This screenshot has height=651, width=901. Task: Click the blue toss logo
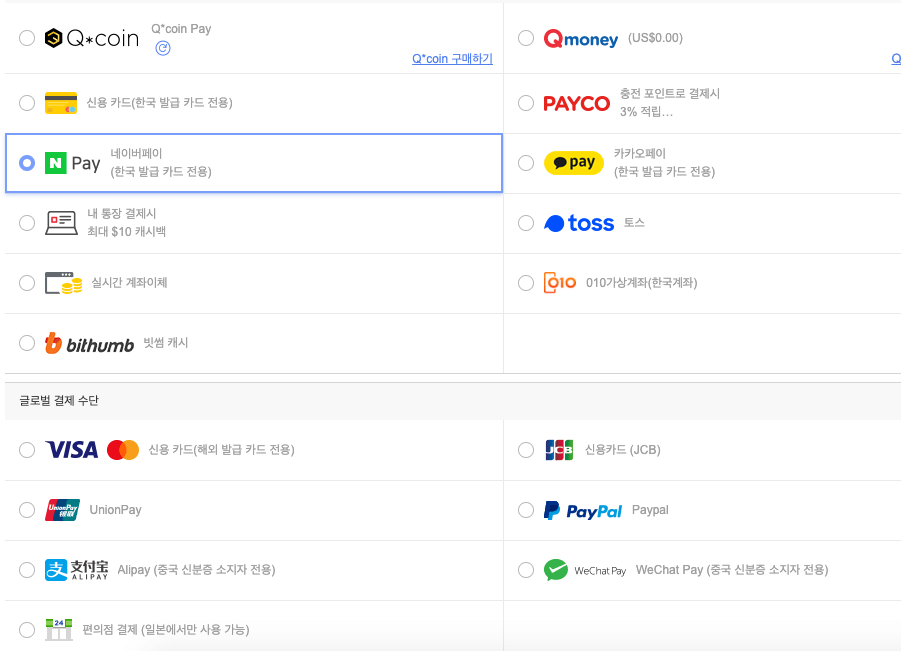pyautogui.click(x=579, y=223)
